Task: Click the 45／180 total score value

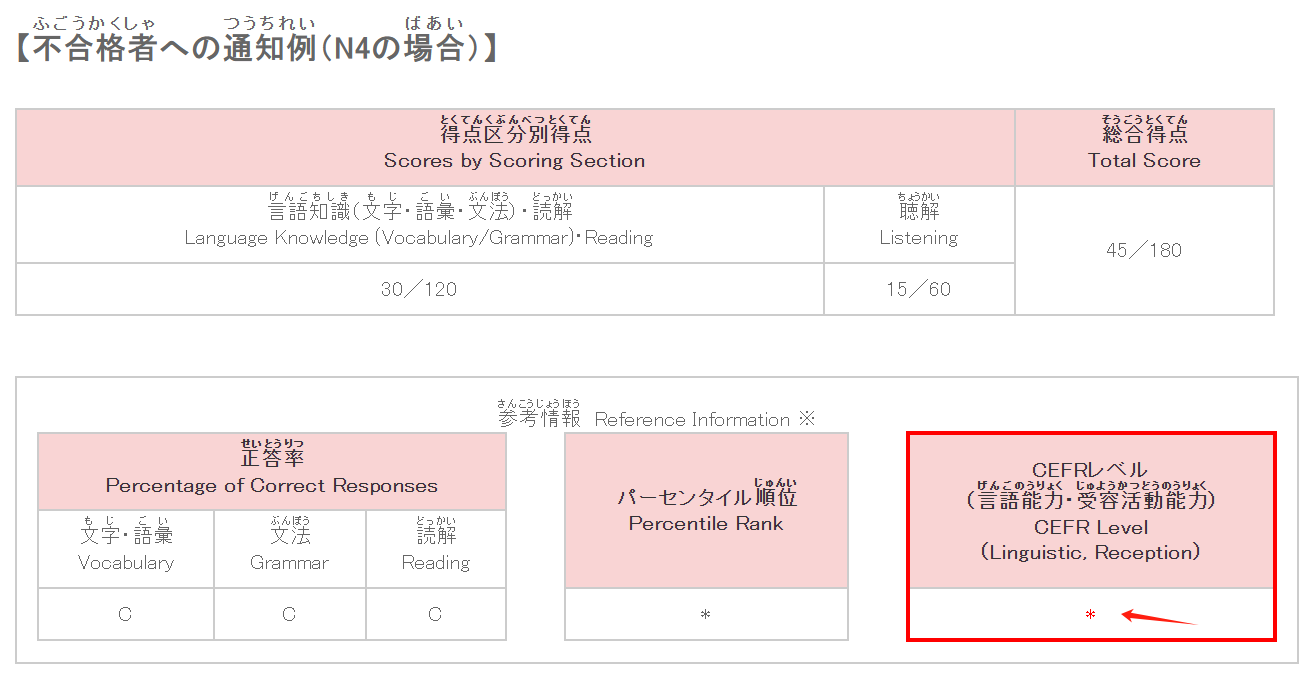Action: 1143,251
